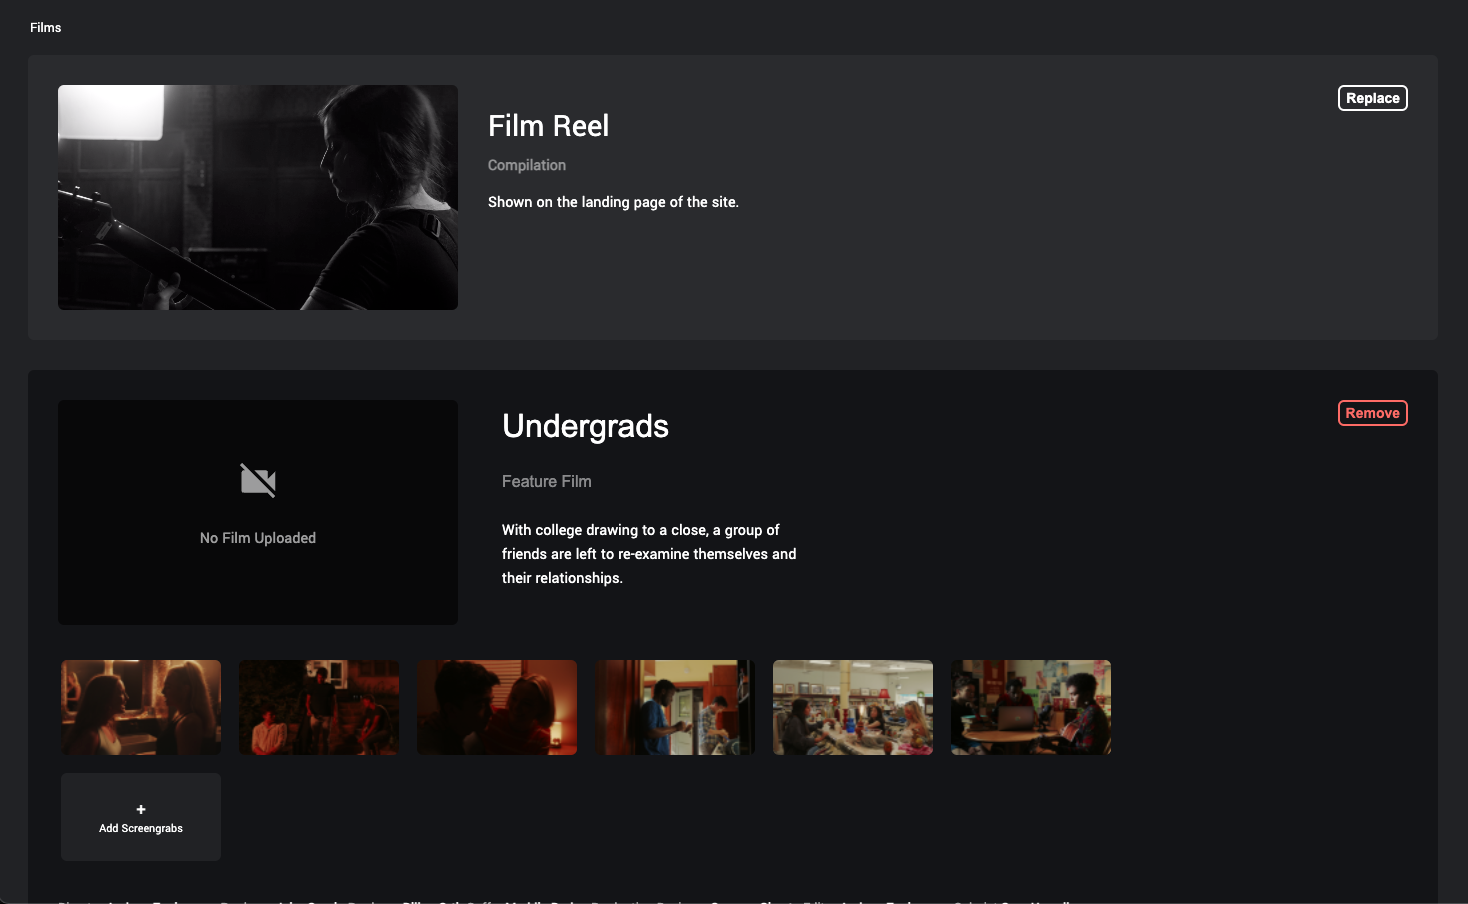Open the Films section heading

coord(45,27)
